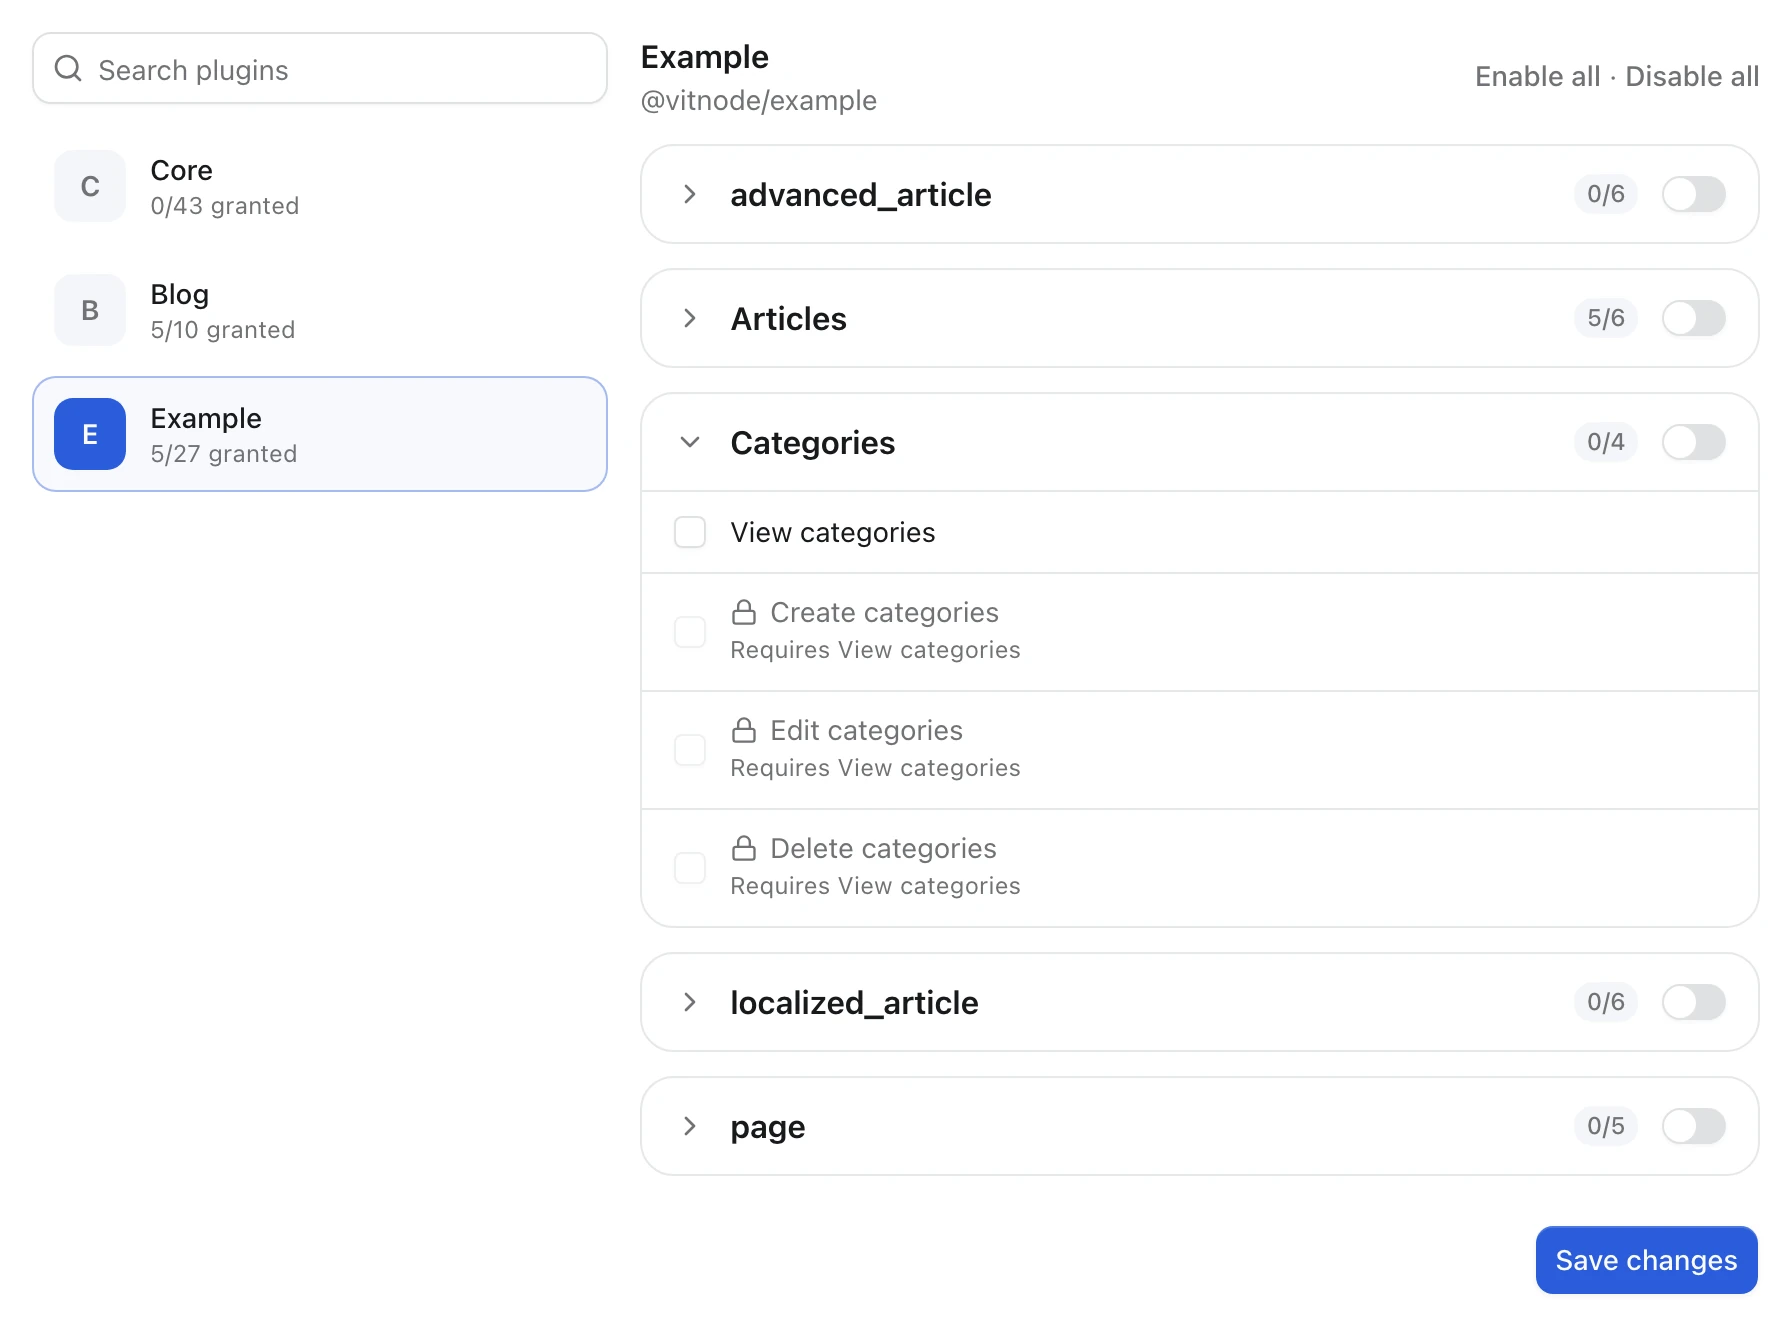
Task: Click the '5/10 granted' text
Action: [223, 329]
